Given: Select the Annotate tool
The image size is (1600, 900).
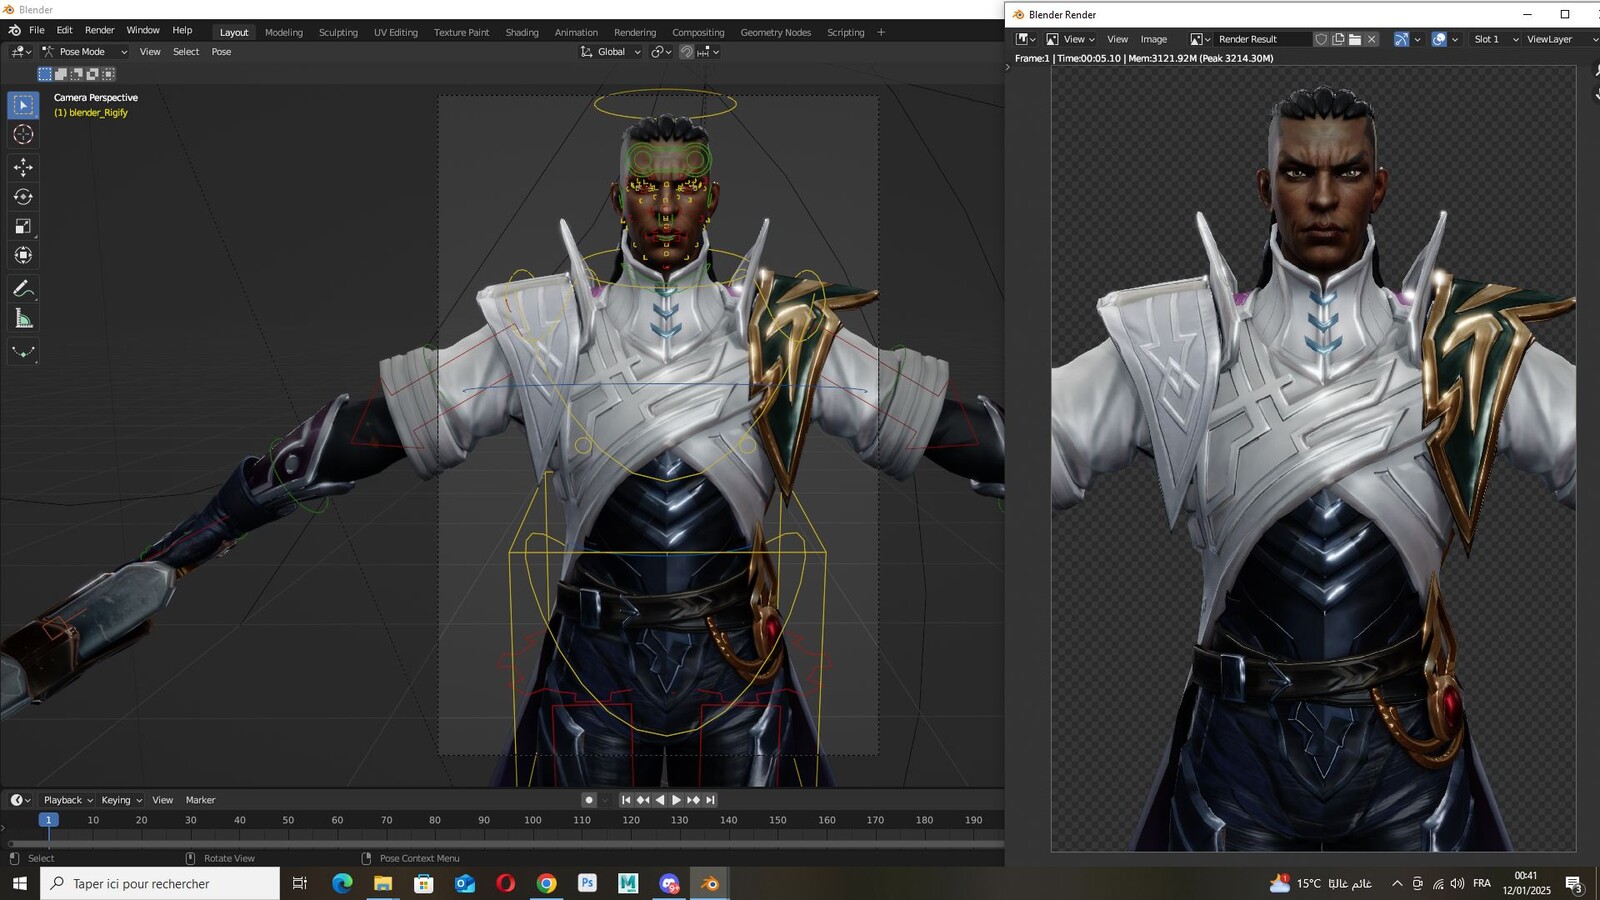Looking at the screenshot, I should pyautogui.click(x=23, y=289).
